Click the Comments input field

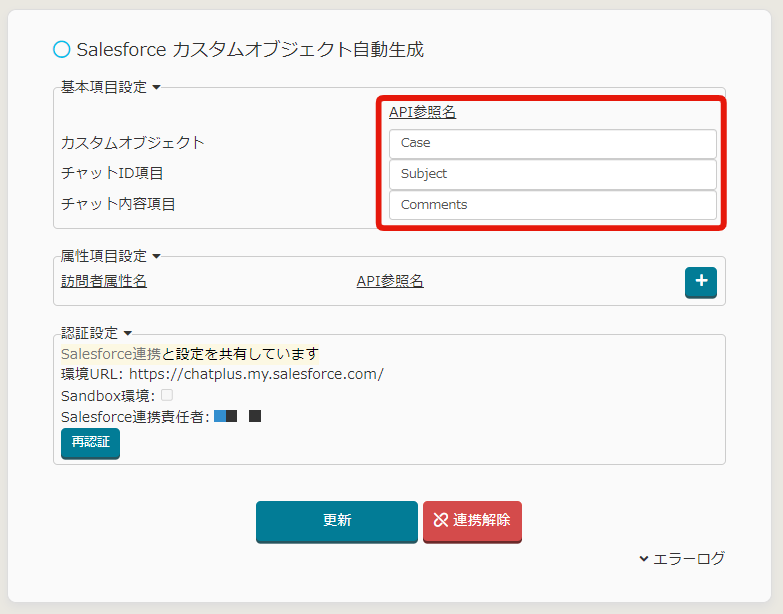[553, 205]
